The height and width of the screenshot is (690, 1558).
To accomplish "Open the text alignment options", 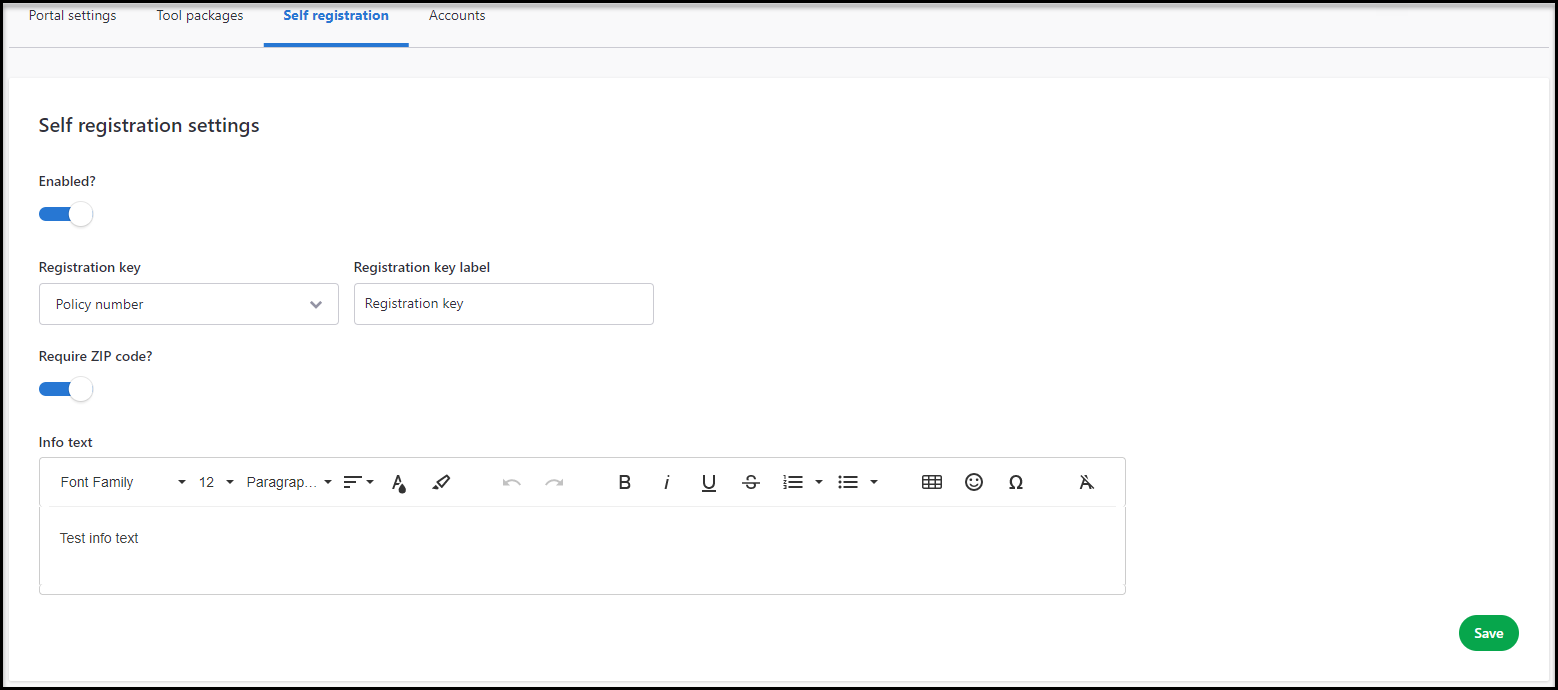I will 358,482.
